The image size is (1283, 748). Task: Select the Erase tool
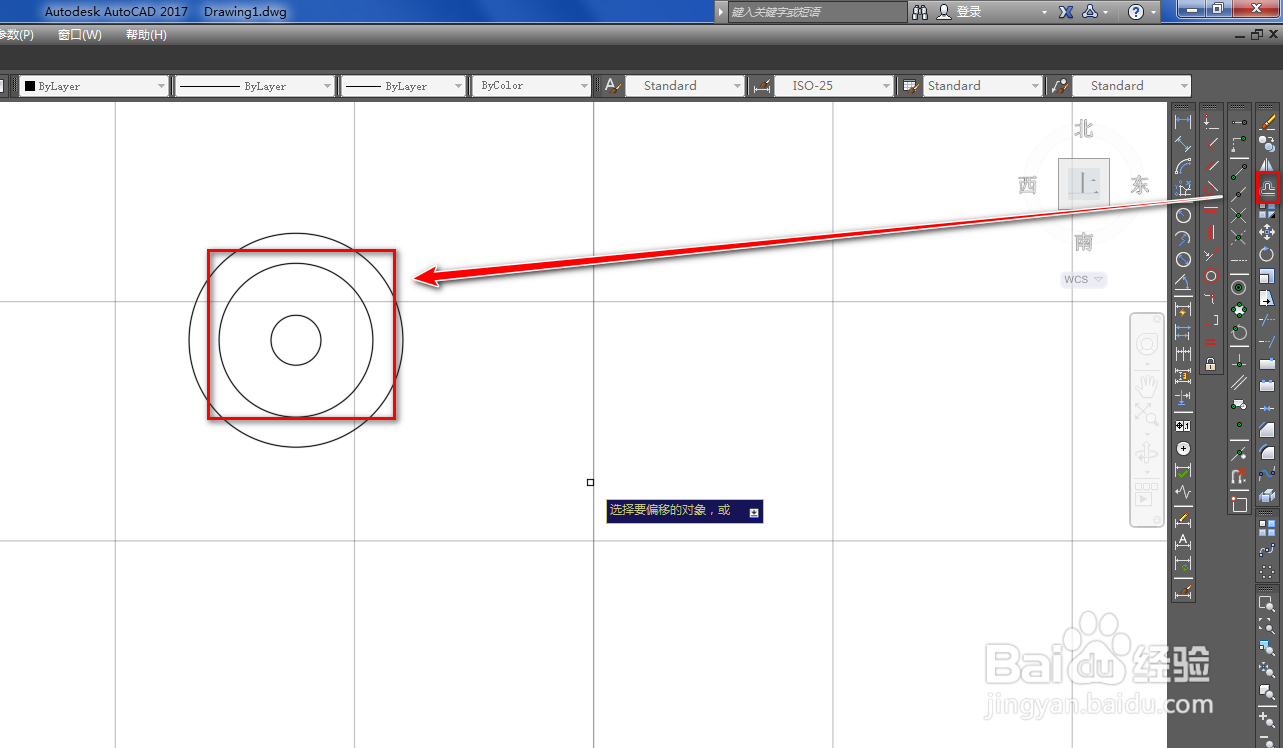(x=1267, y=121)
